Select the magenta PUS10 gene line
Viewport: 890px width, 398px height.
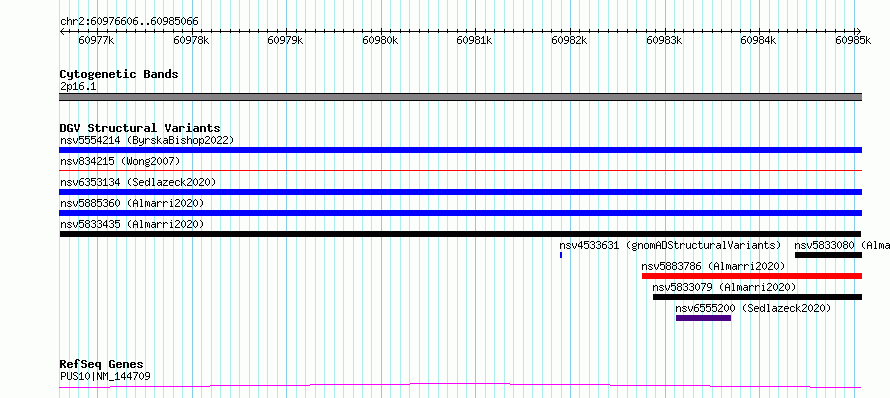(x=460, y=386)
